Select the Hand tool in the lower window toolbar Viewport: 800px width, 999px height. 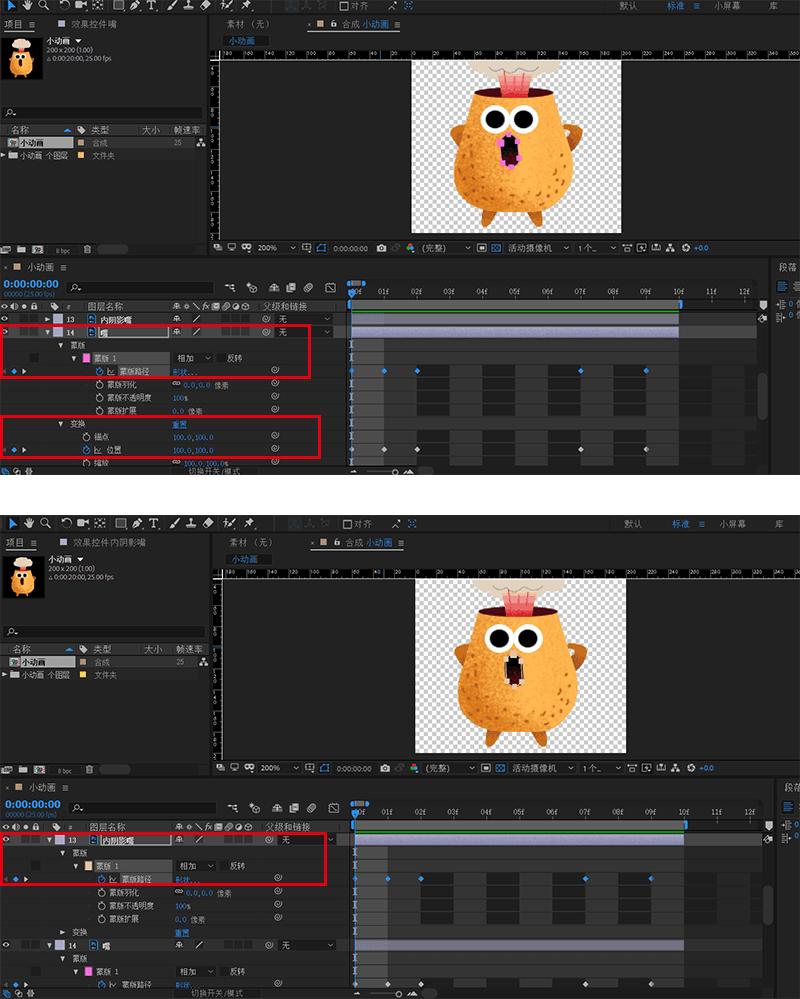coord(29,523)
